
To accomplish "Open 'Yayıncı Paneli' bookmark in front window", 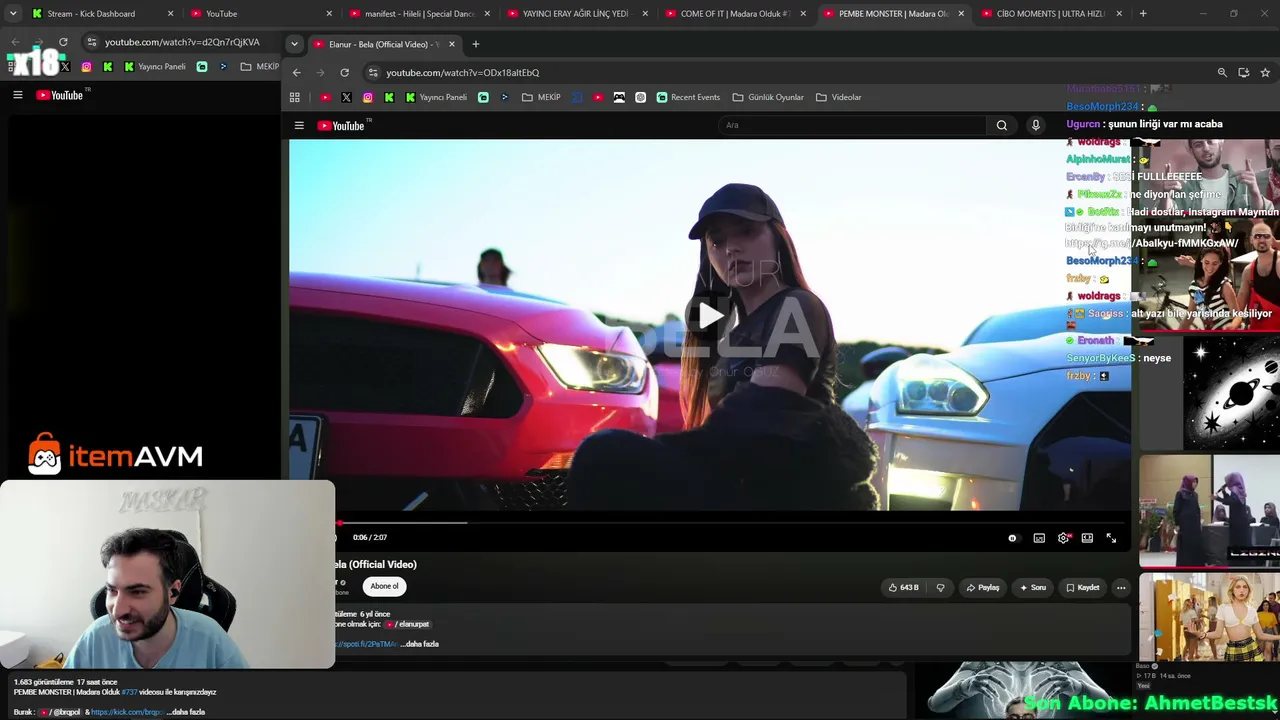I will point(436,97).
